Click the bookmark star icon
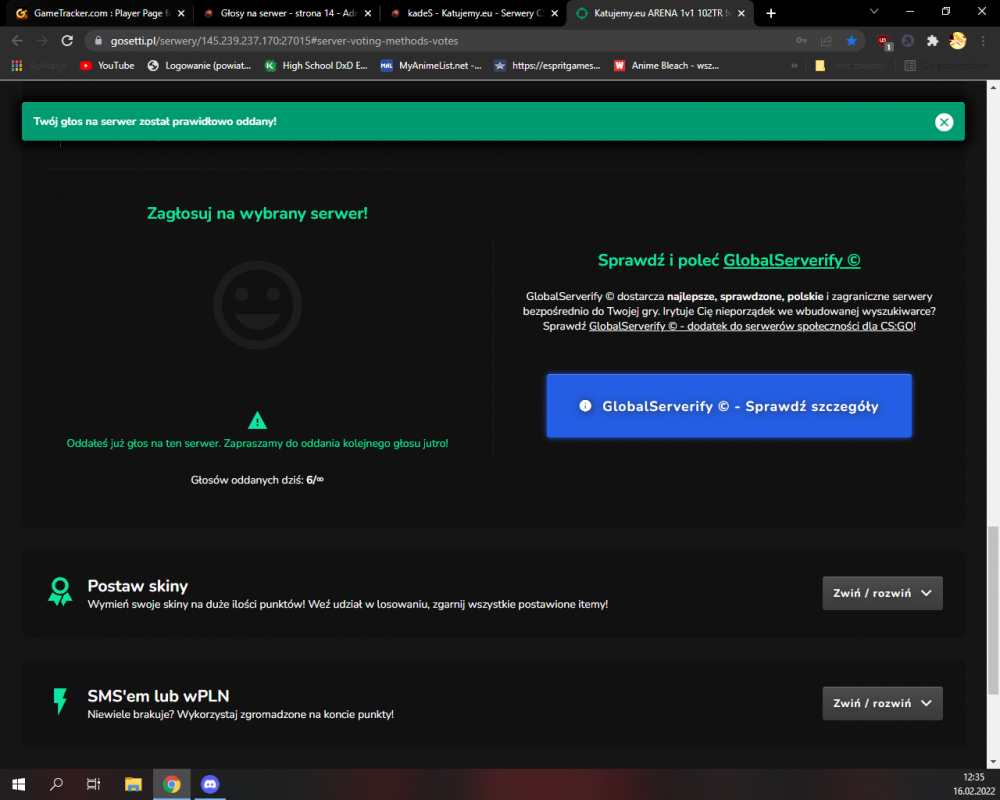The width and height of the screenshot is (1000, 800). [851, 41]
